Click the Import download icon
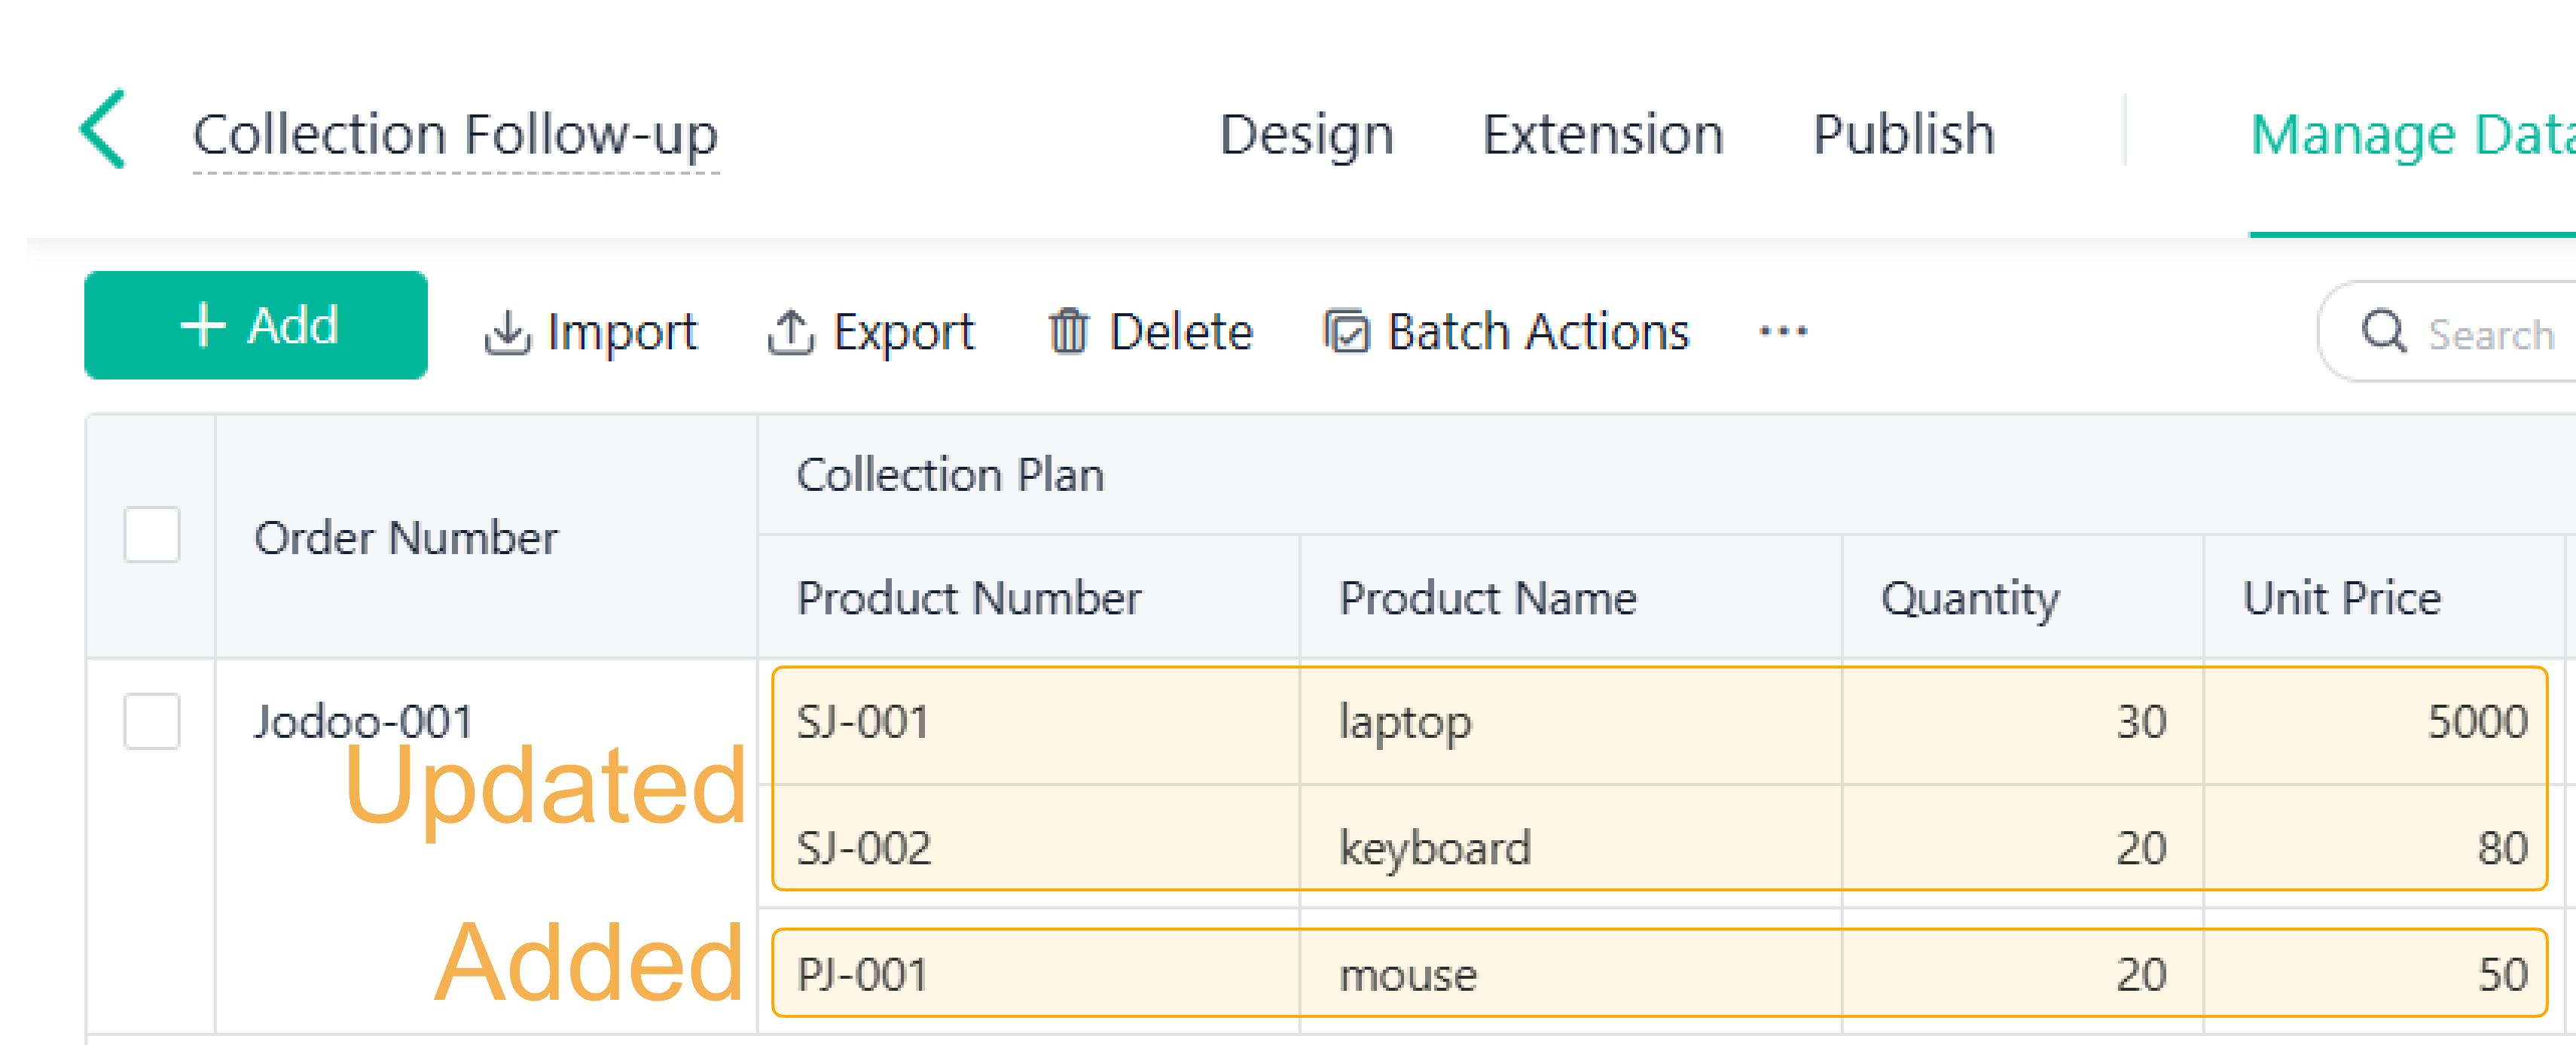Screen dimensions: 2576x1045 (x=507, y=333)
